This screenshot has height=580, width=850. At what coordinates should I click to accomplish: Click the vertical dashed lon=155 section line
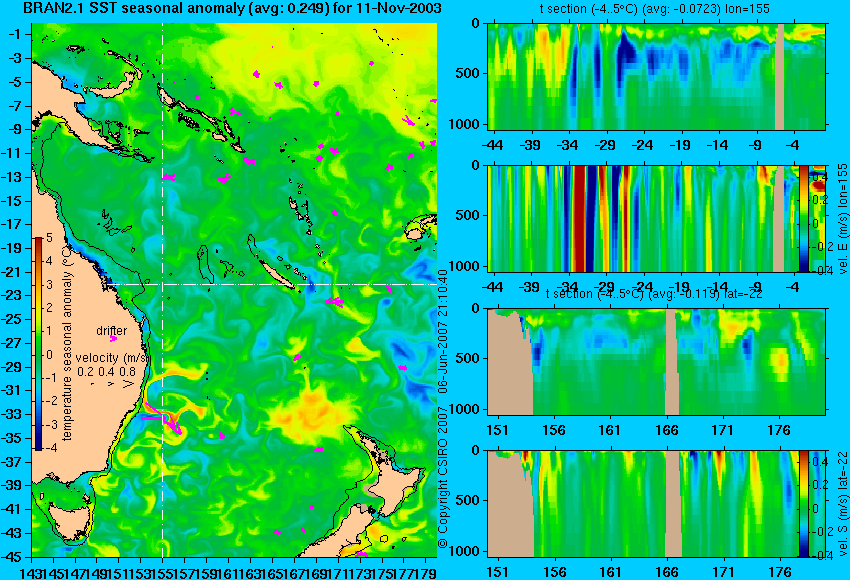tap(163, 289)
